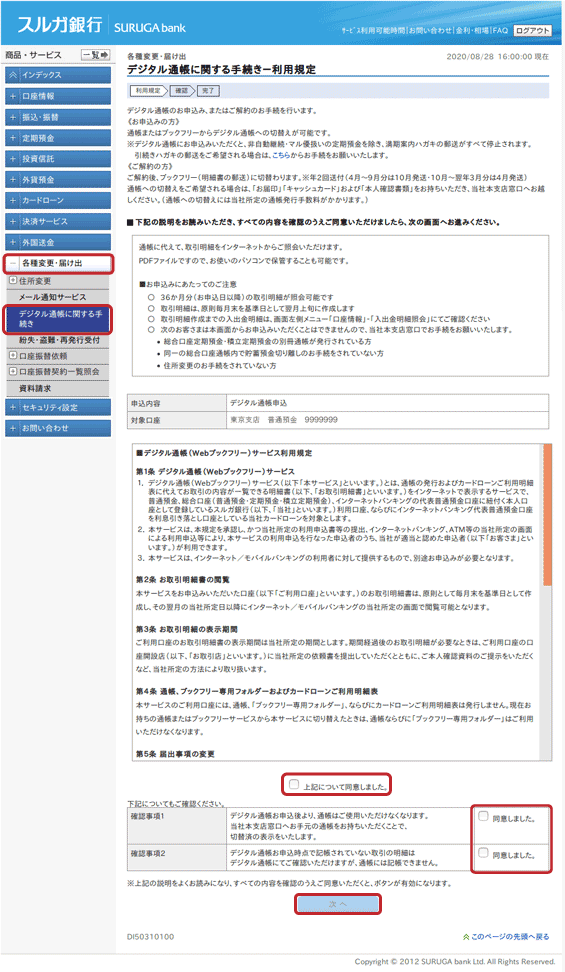Check the 上記について同意しました box
565x972 pixels.
(x=294, y=785)
